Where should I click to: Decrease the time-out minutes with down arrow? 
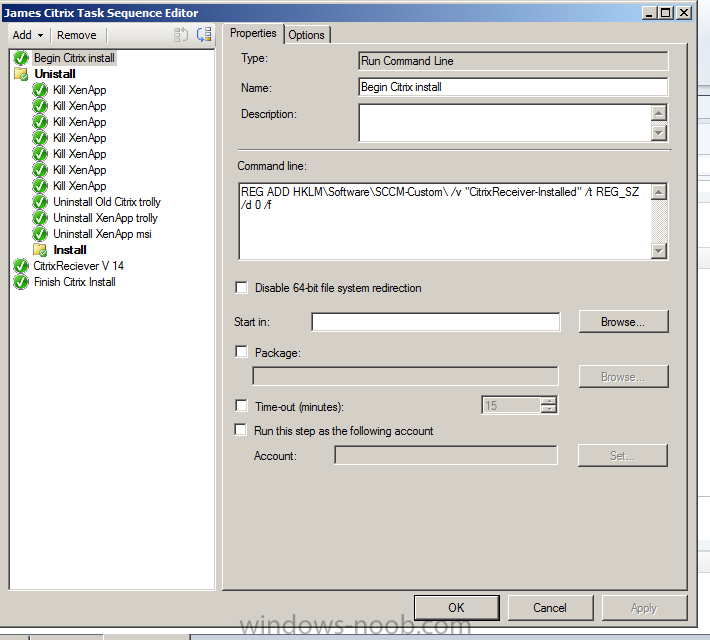point(549,409)
